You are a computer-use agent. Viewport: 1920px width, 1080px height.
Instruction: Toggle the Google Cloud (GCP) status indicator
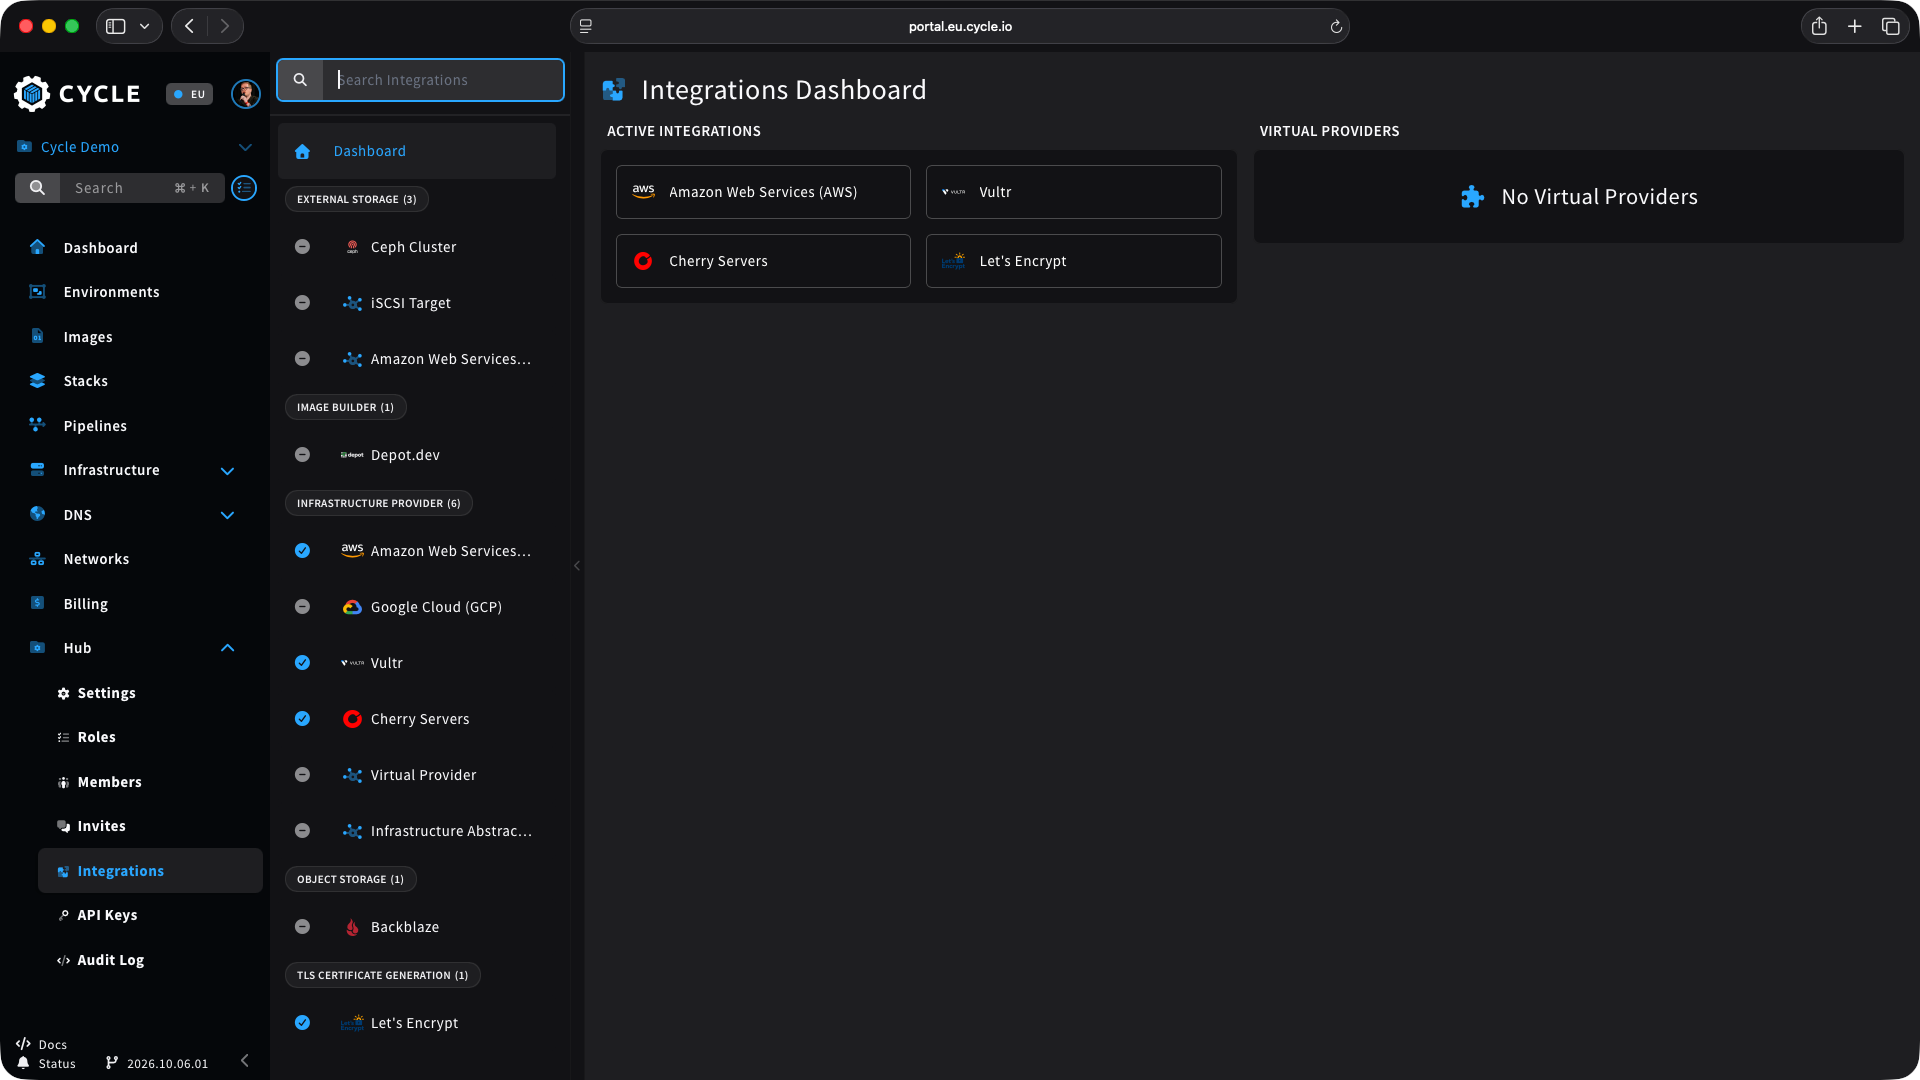point(302,607)
